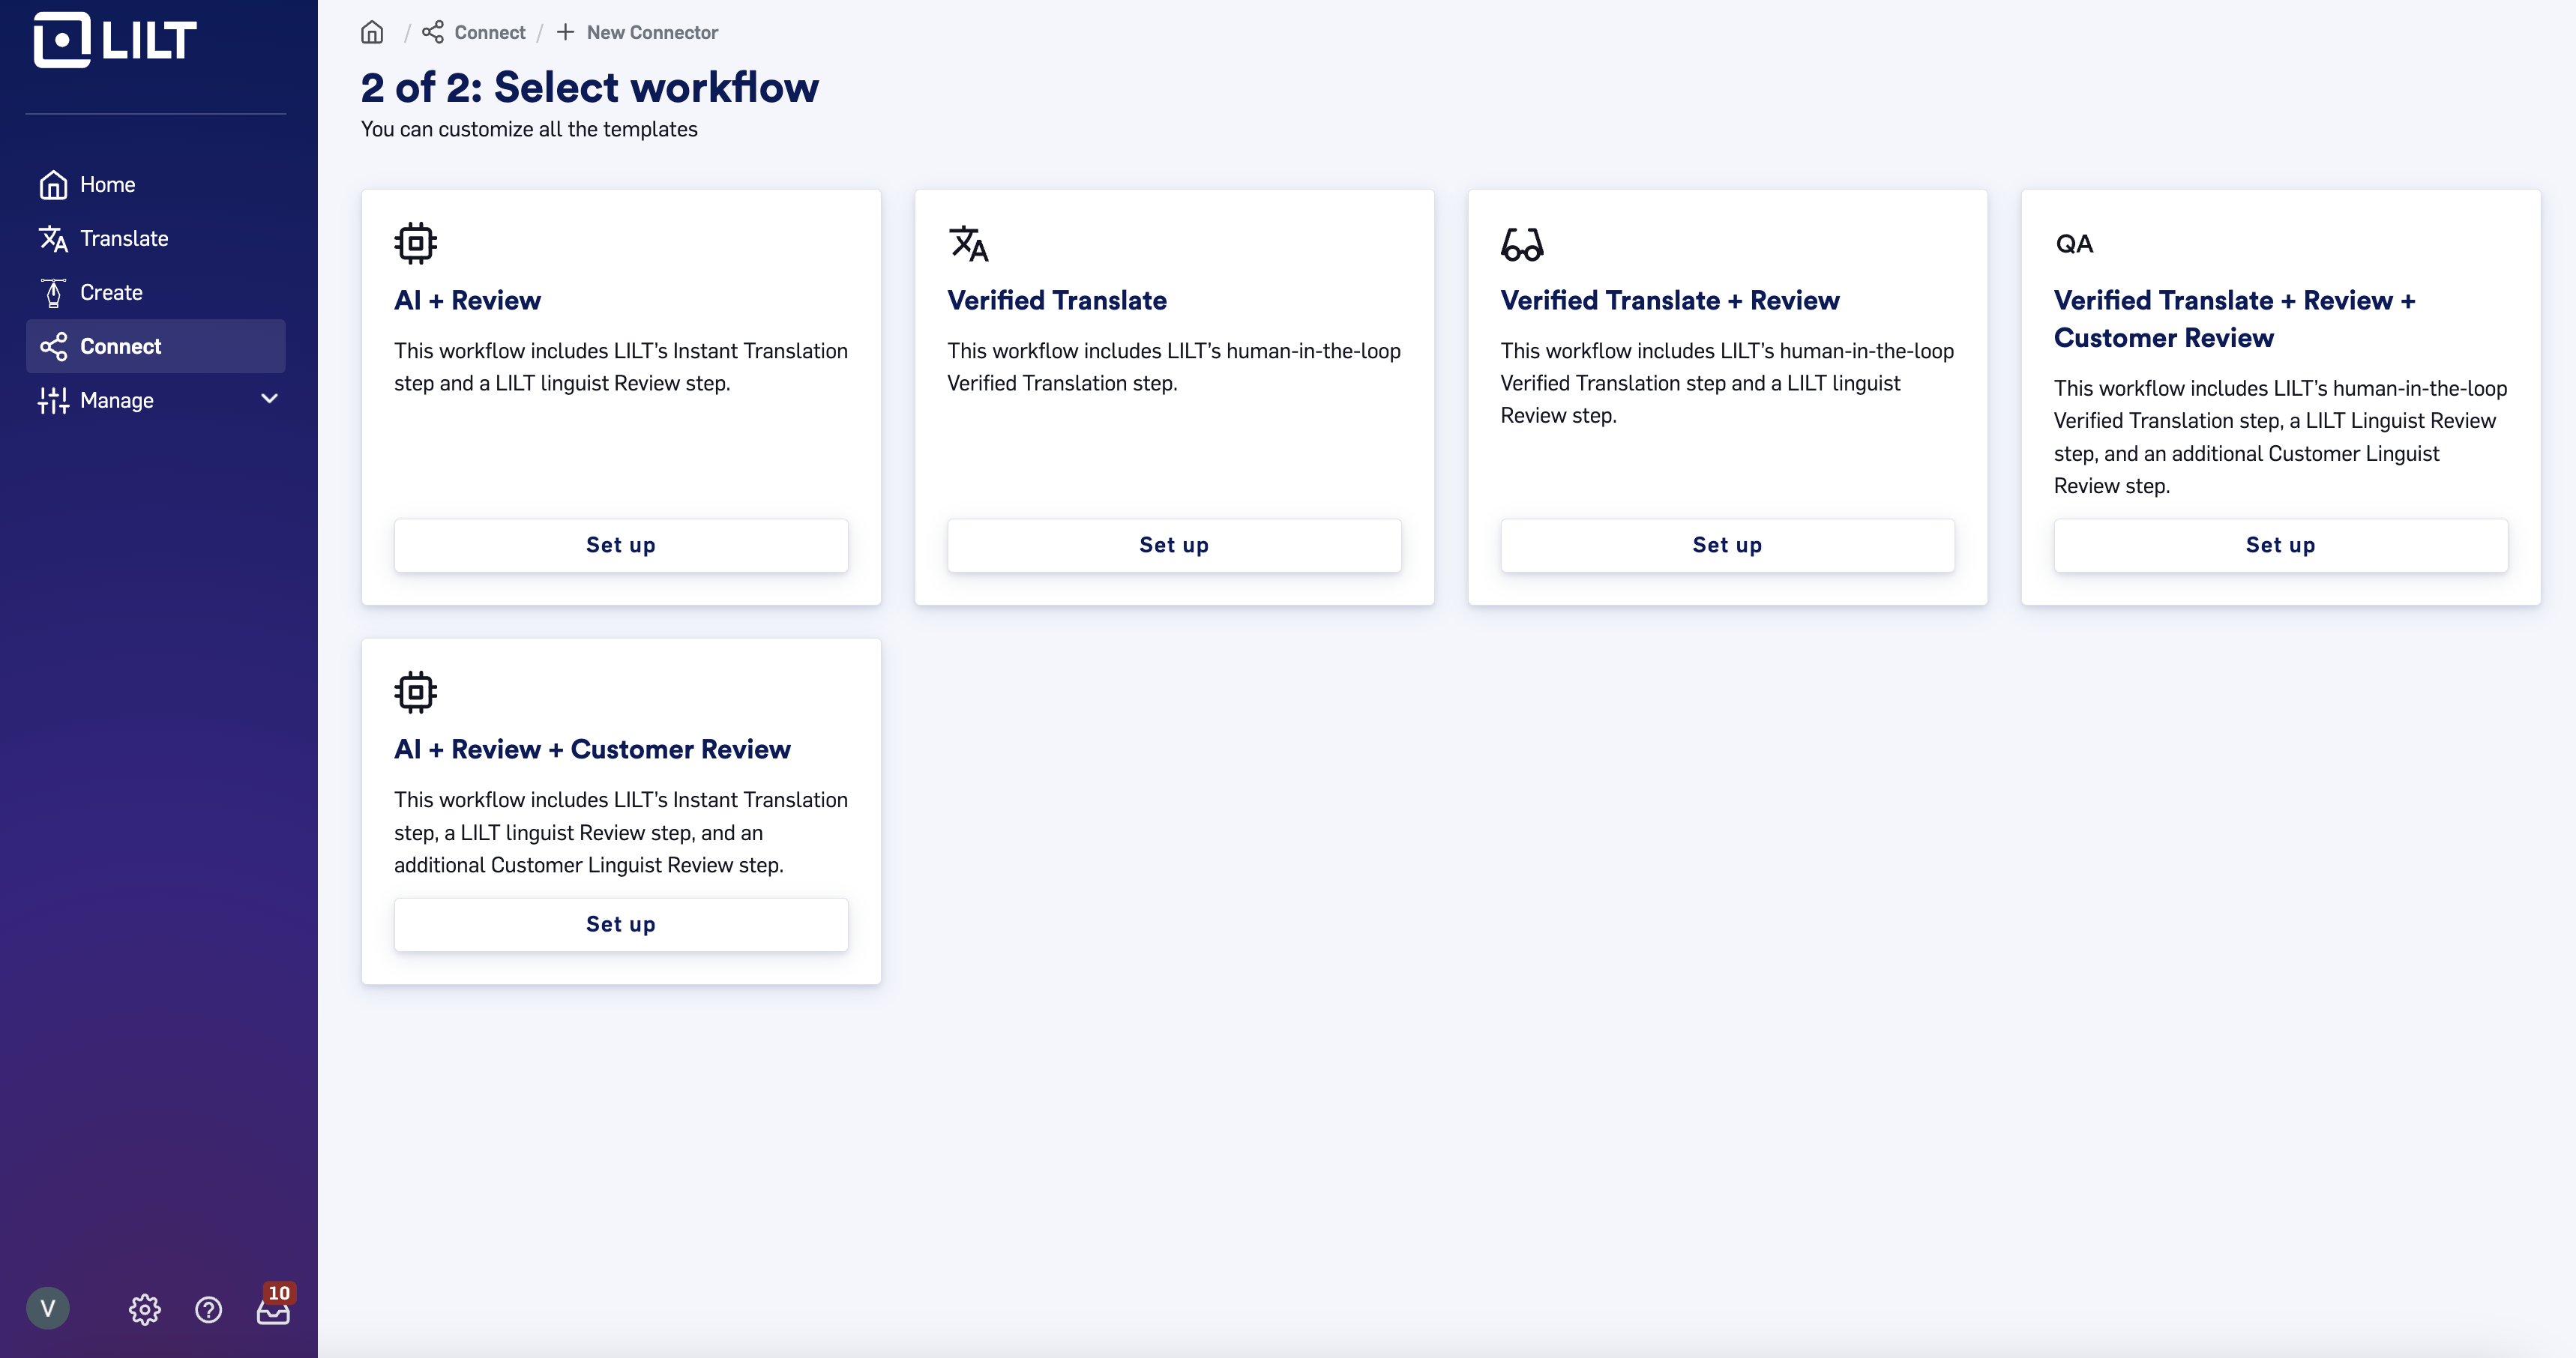Open the Translate section
The width and height of the screenshot is (2576, 1358).
pos(156,239)
